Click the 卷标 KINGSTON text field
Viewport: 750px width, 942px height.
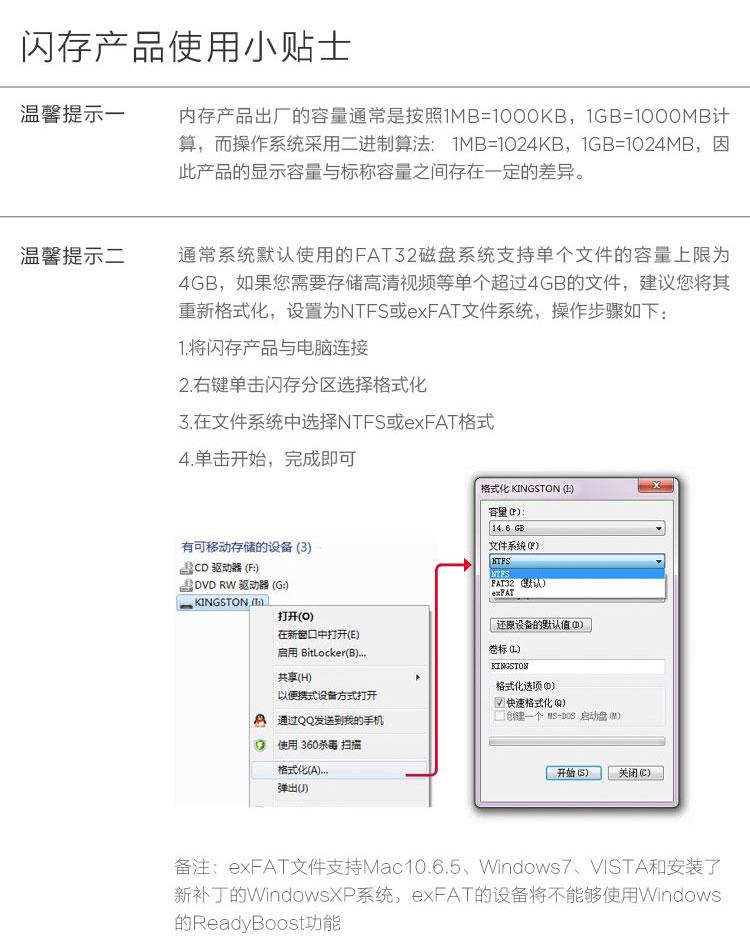(x=577, y=666)
